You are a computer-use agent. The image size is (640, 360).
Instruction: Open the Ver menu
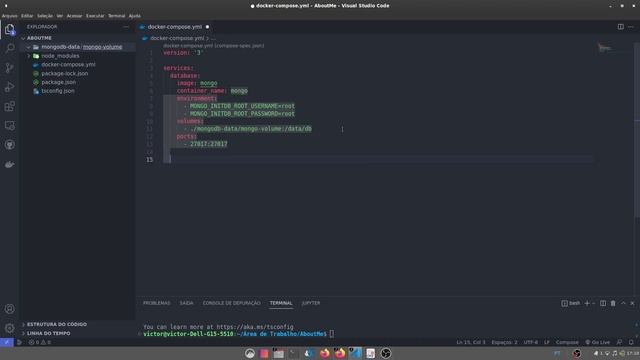point(60,16)
